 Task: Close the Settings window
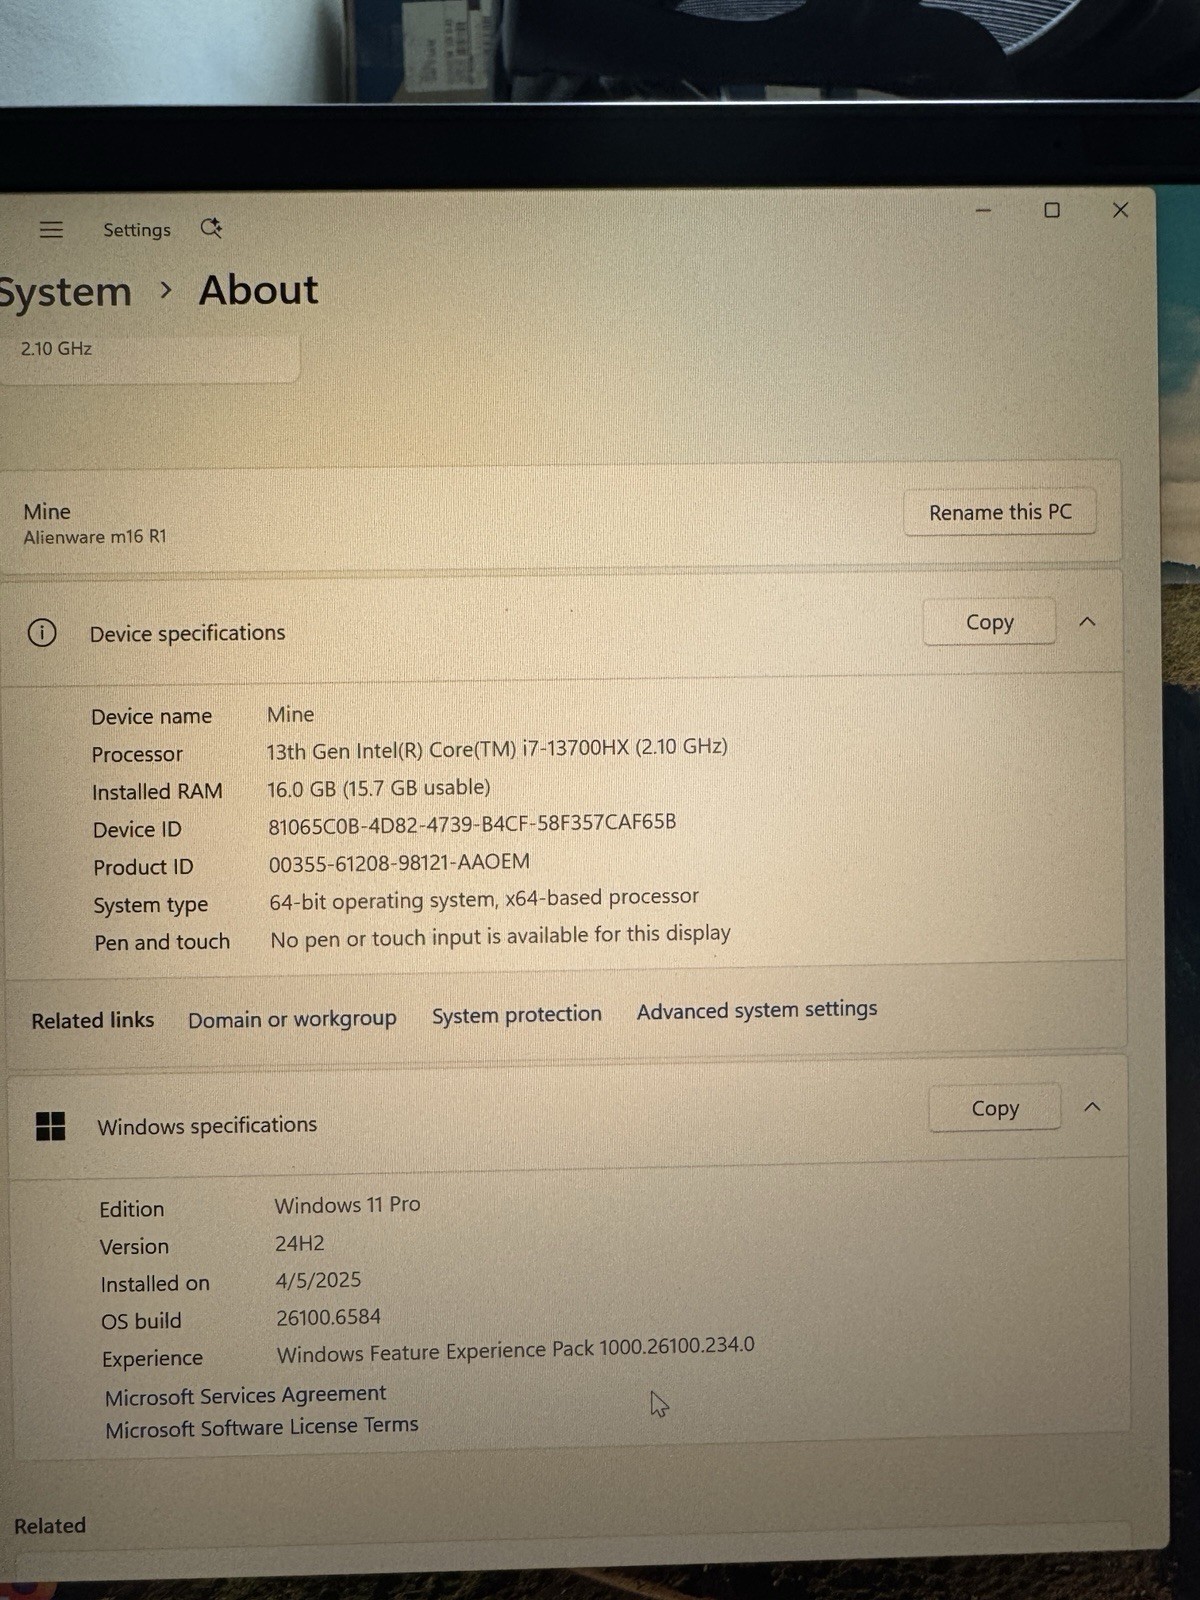point(1121,210)
